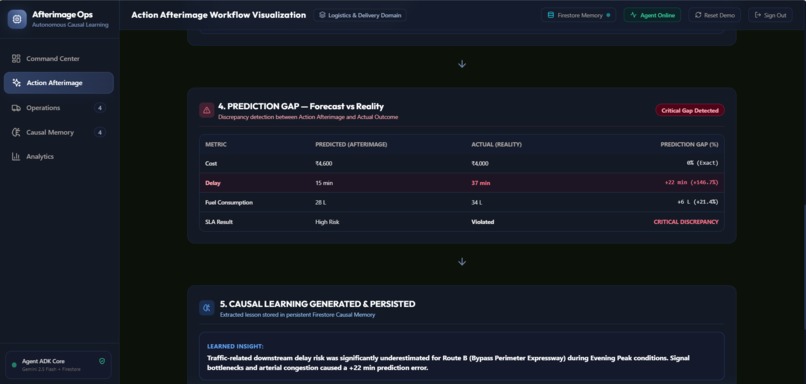Click the 34 L actual fuel value

tap(477, 203)
